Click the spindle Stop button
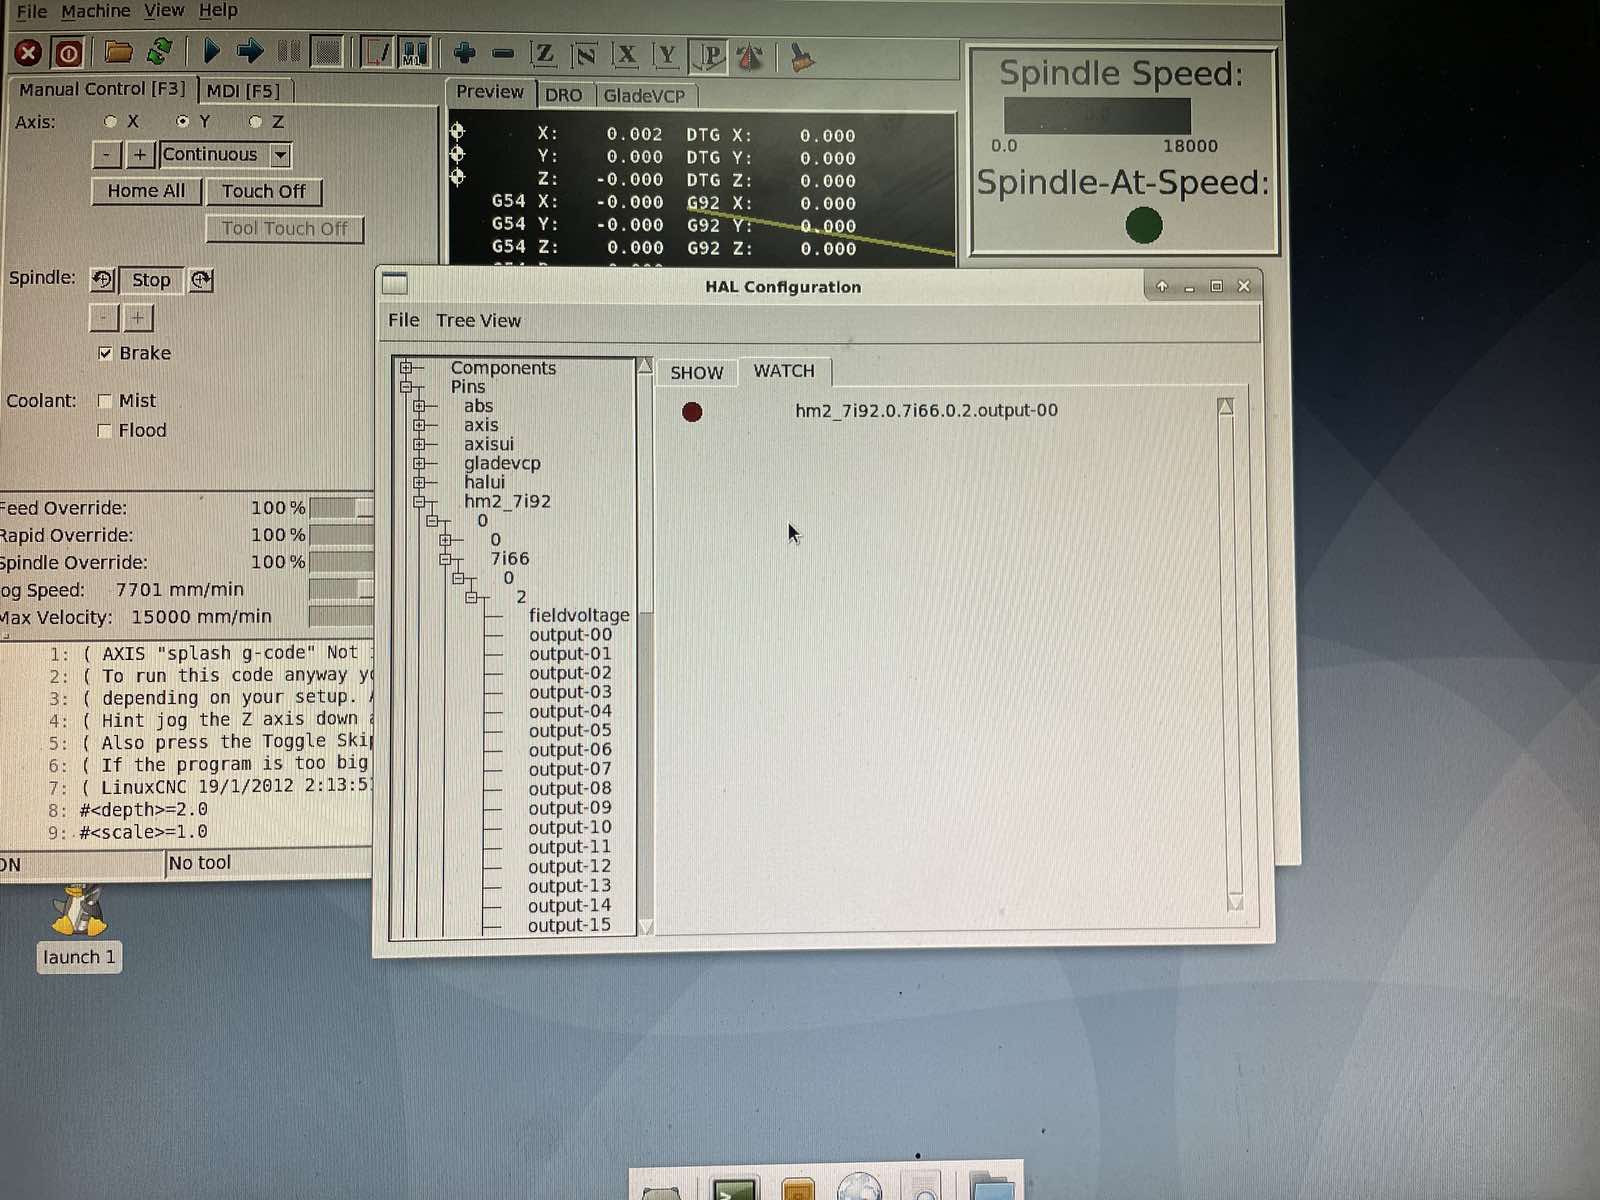The height and width of the screenshot is (1200, 1600). pos(152,280)
